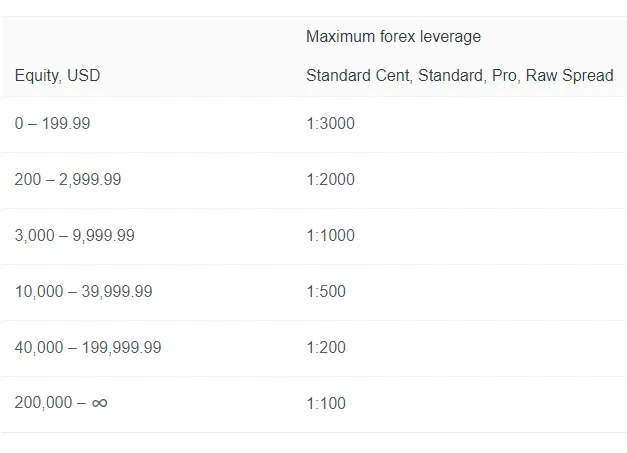Viewport: 627px width, 453px height.
Task: Click the word 'Pro' in account header
Action: [505, 76]
